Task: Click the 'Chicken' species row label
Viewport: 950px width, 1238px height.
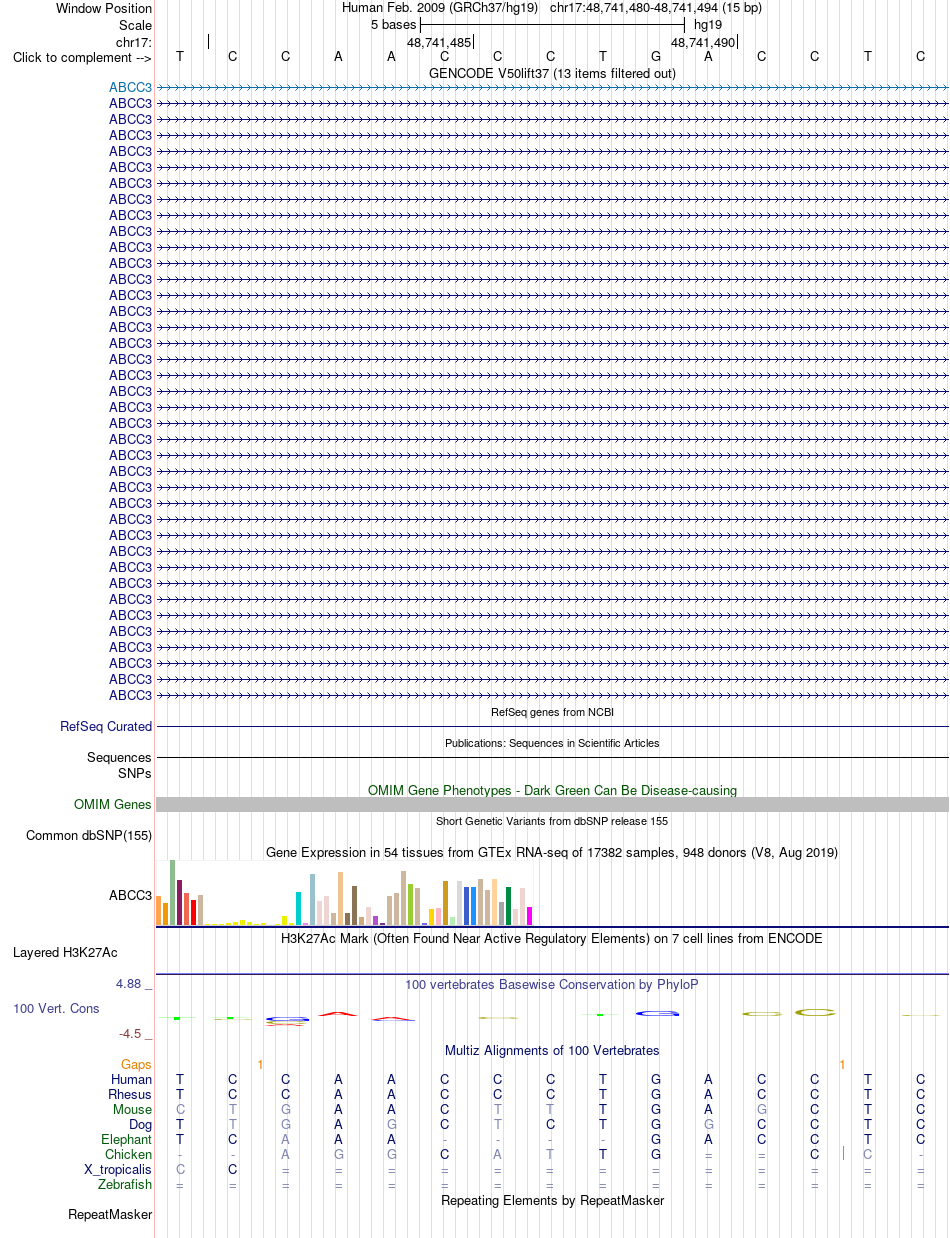Action: click(x=129, y=1155)
